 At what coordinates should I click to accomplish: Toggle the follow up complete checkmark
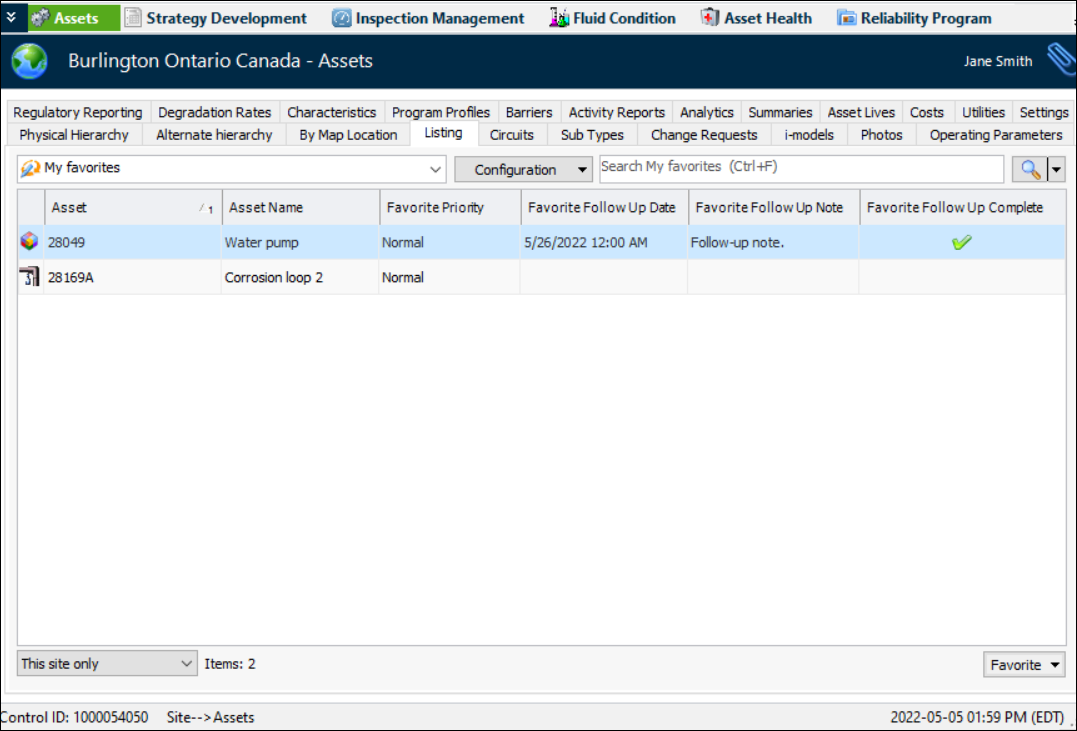tap(962, 242)
